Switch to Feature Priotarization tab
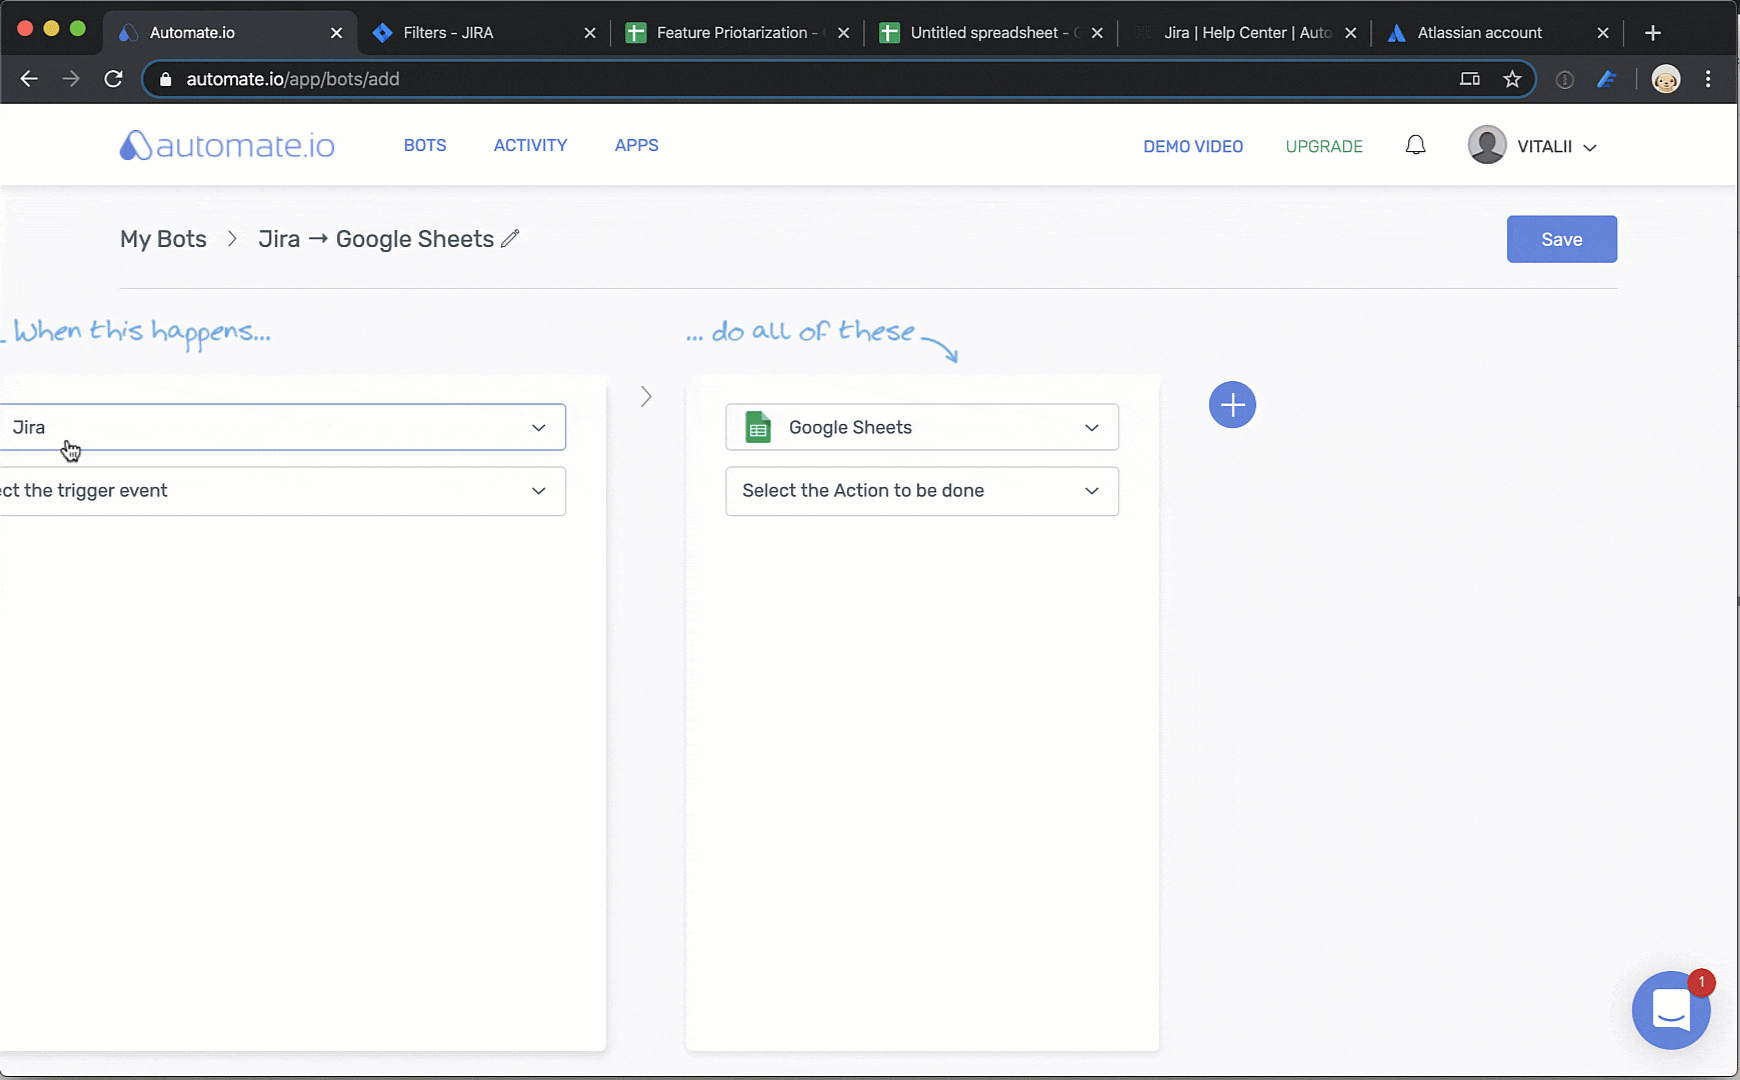This screenshot has height=1080, width=1740. (738, 33)
